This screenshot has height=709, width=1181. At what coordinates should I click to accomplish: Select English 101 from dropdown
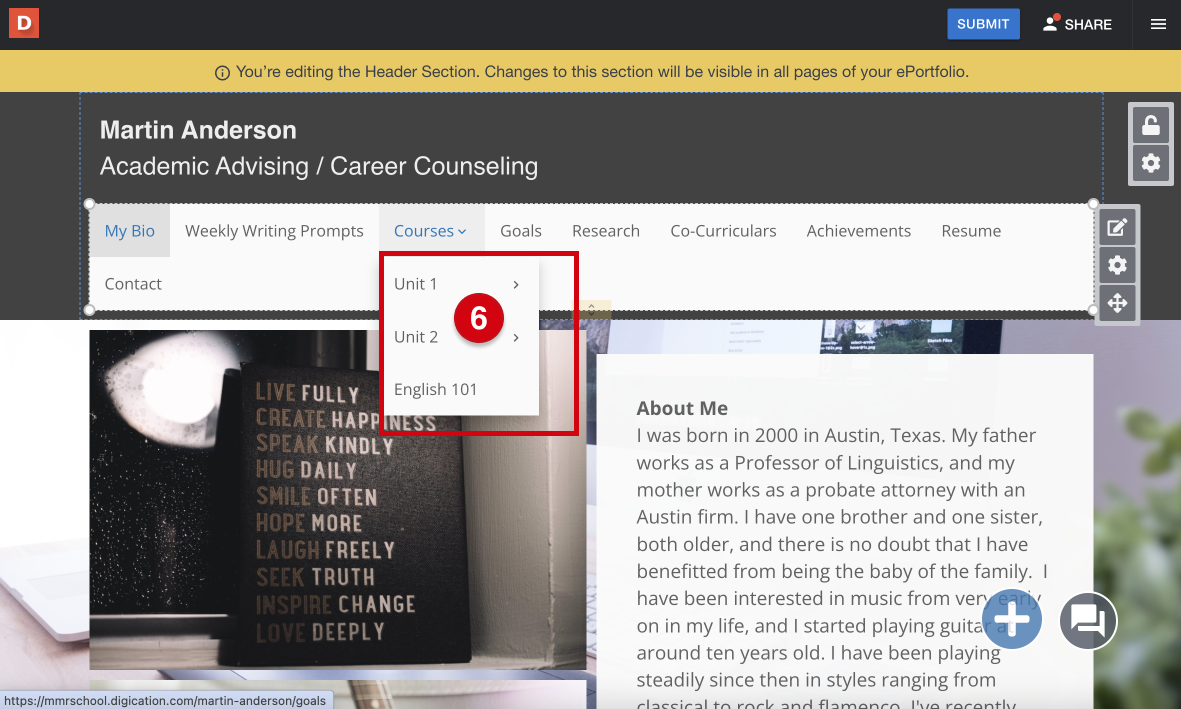point(435,389)
